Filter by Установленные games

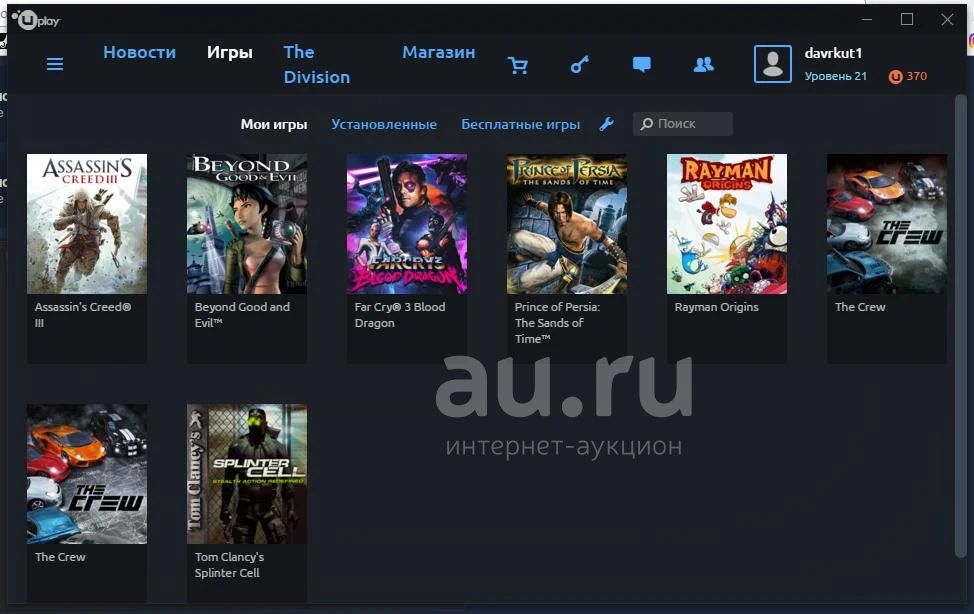tap(384, 124)
